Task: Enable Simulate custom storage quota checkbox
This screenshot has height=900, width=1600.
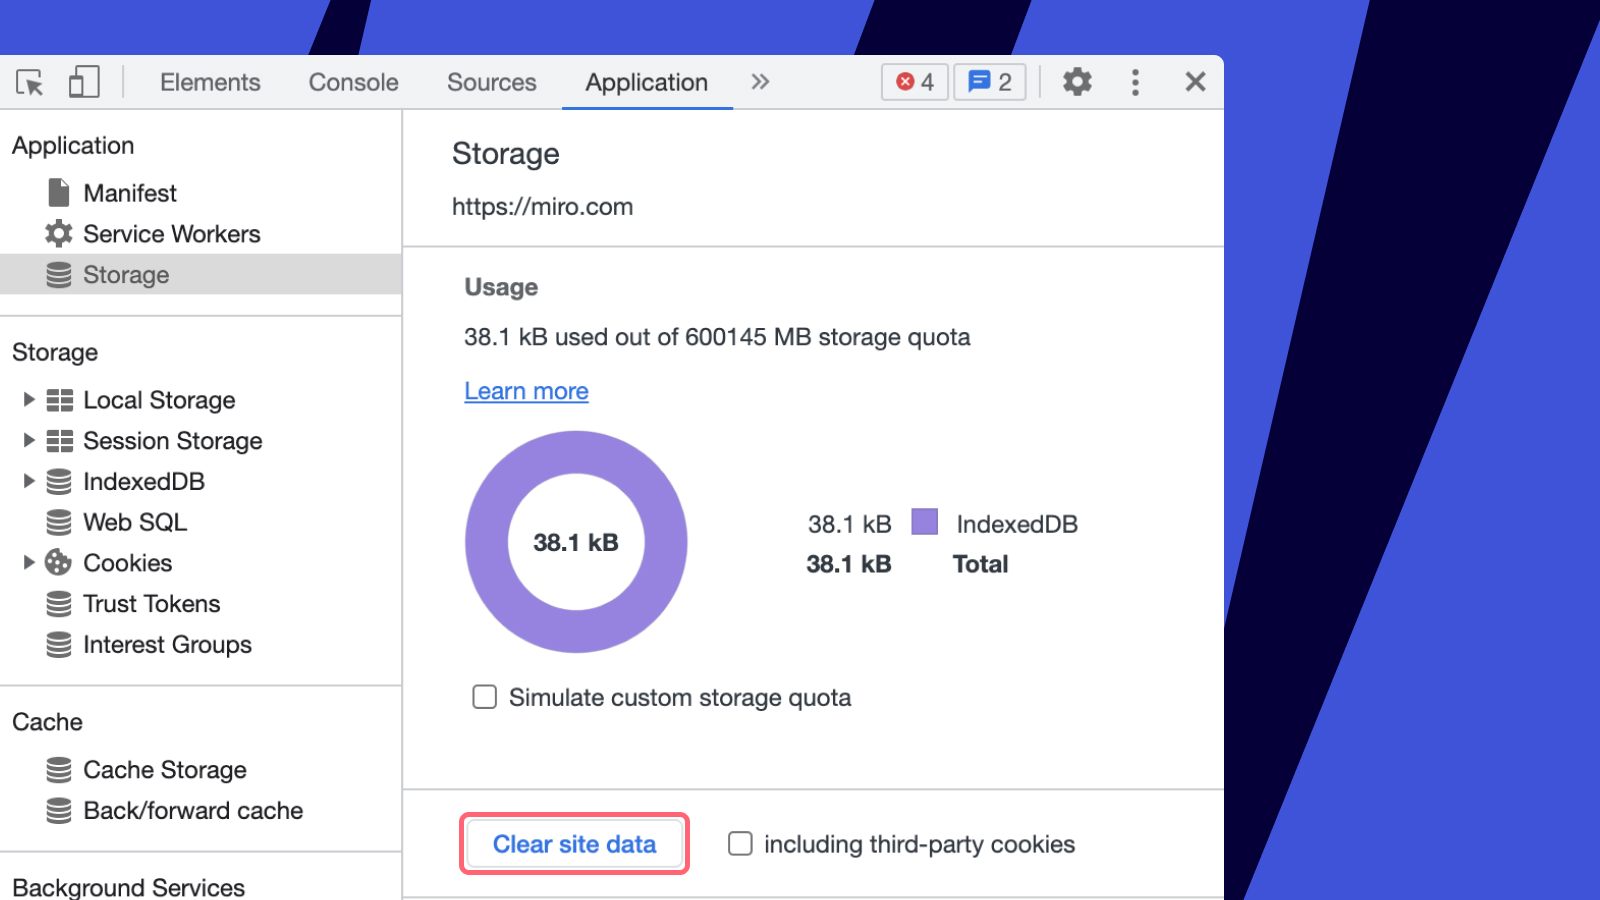Action: tap(485, 697)
